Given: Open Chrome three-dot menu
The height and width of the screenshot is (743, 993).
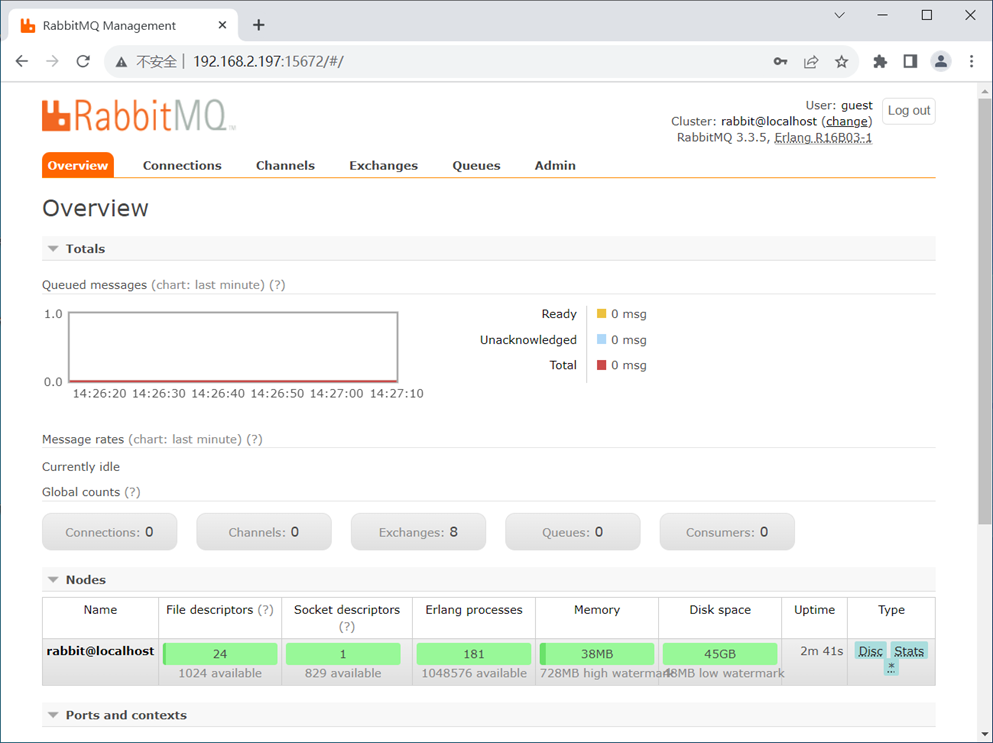Looking at the screenshot, I should tap(971, 61).
